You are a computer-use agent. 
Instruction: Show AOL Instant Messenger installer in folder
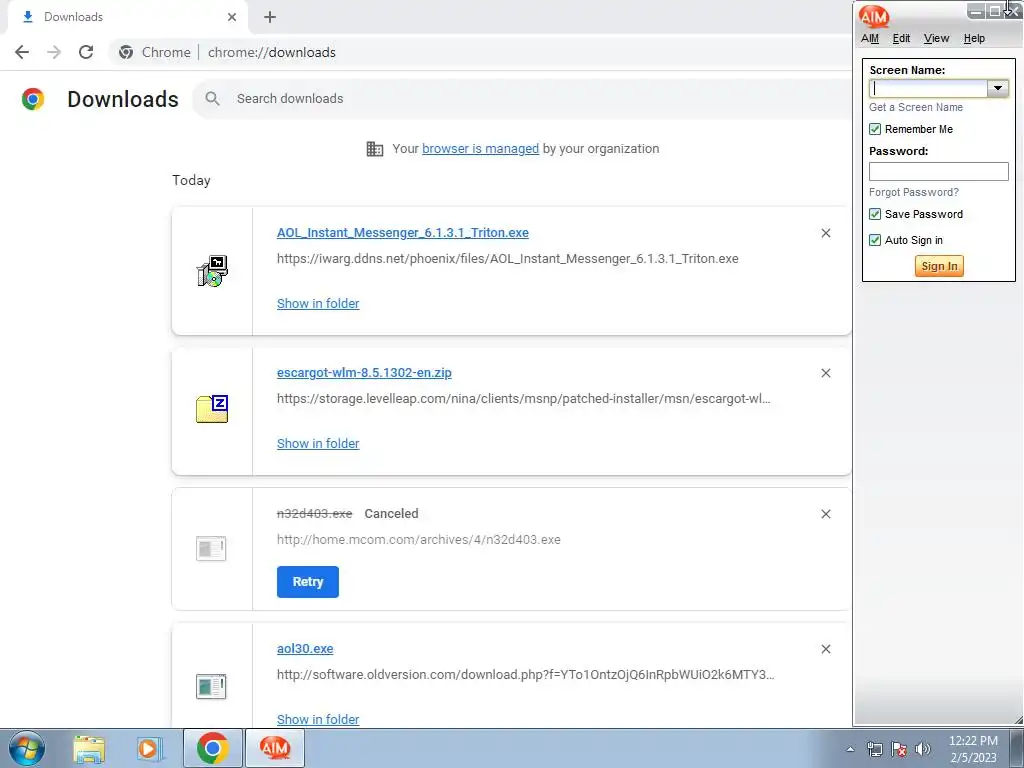click(318, 304)
